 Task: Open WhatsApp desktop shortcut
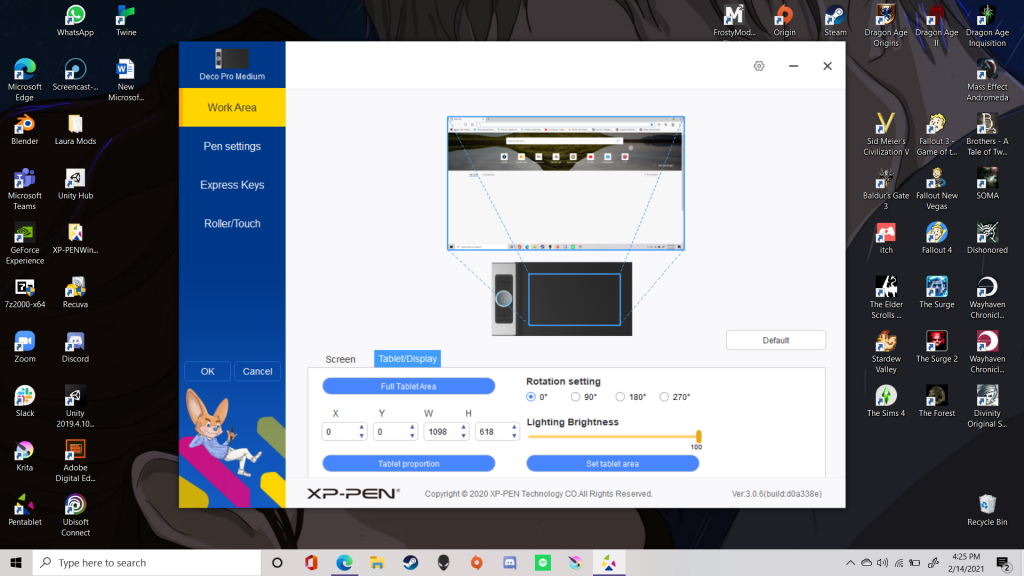[x=75, y=20]
